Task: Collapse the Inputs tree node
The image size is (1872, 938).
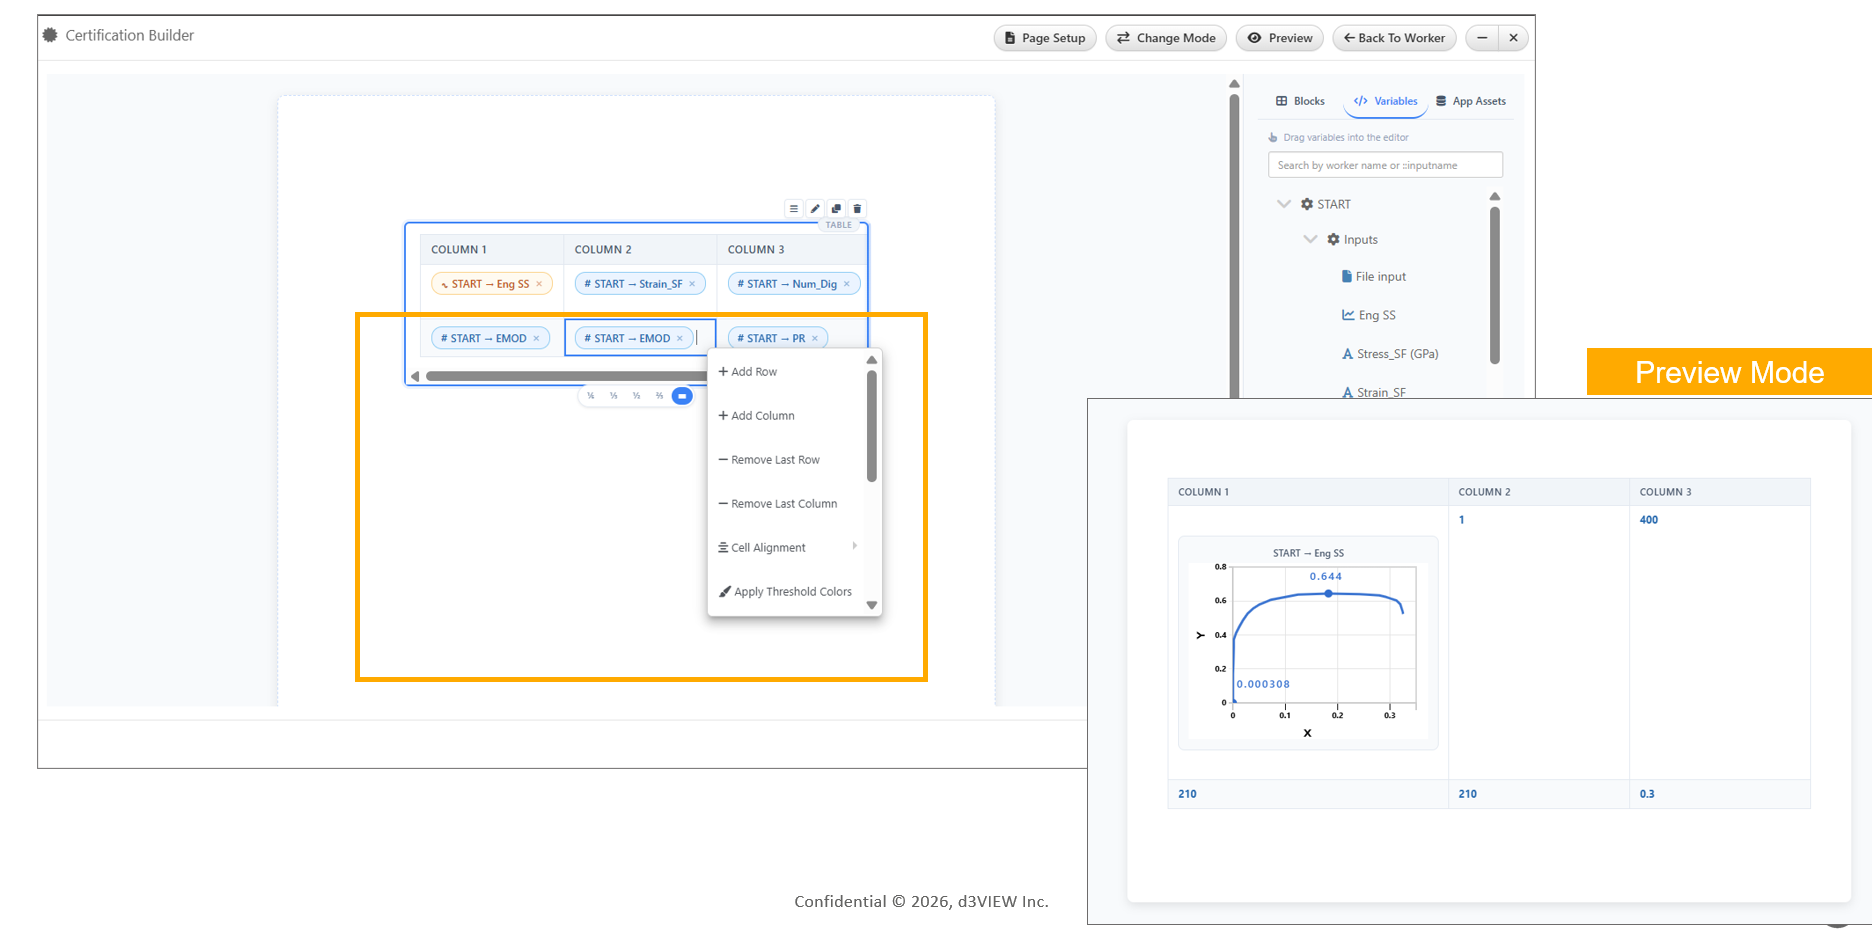Action: [1310, 240]
